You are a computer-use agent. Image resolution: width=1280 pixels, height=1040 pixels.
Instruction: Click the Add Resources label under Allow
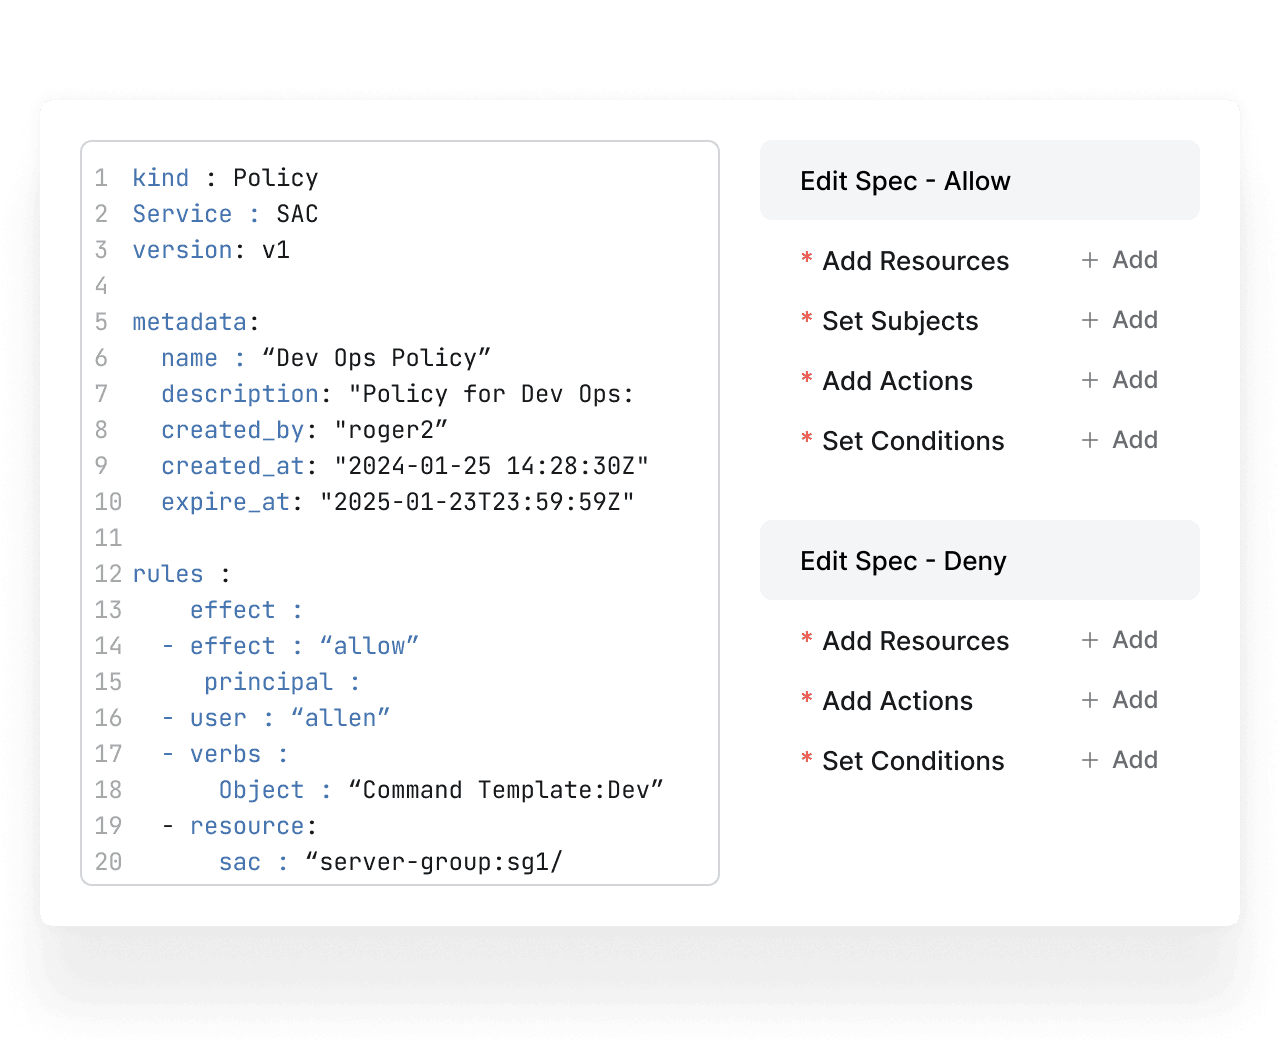(x=915, y=261)
